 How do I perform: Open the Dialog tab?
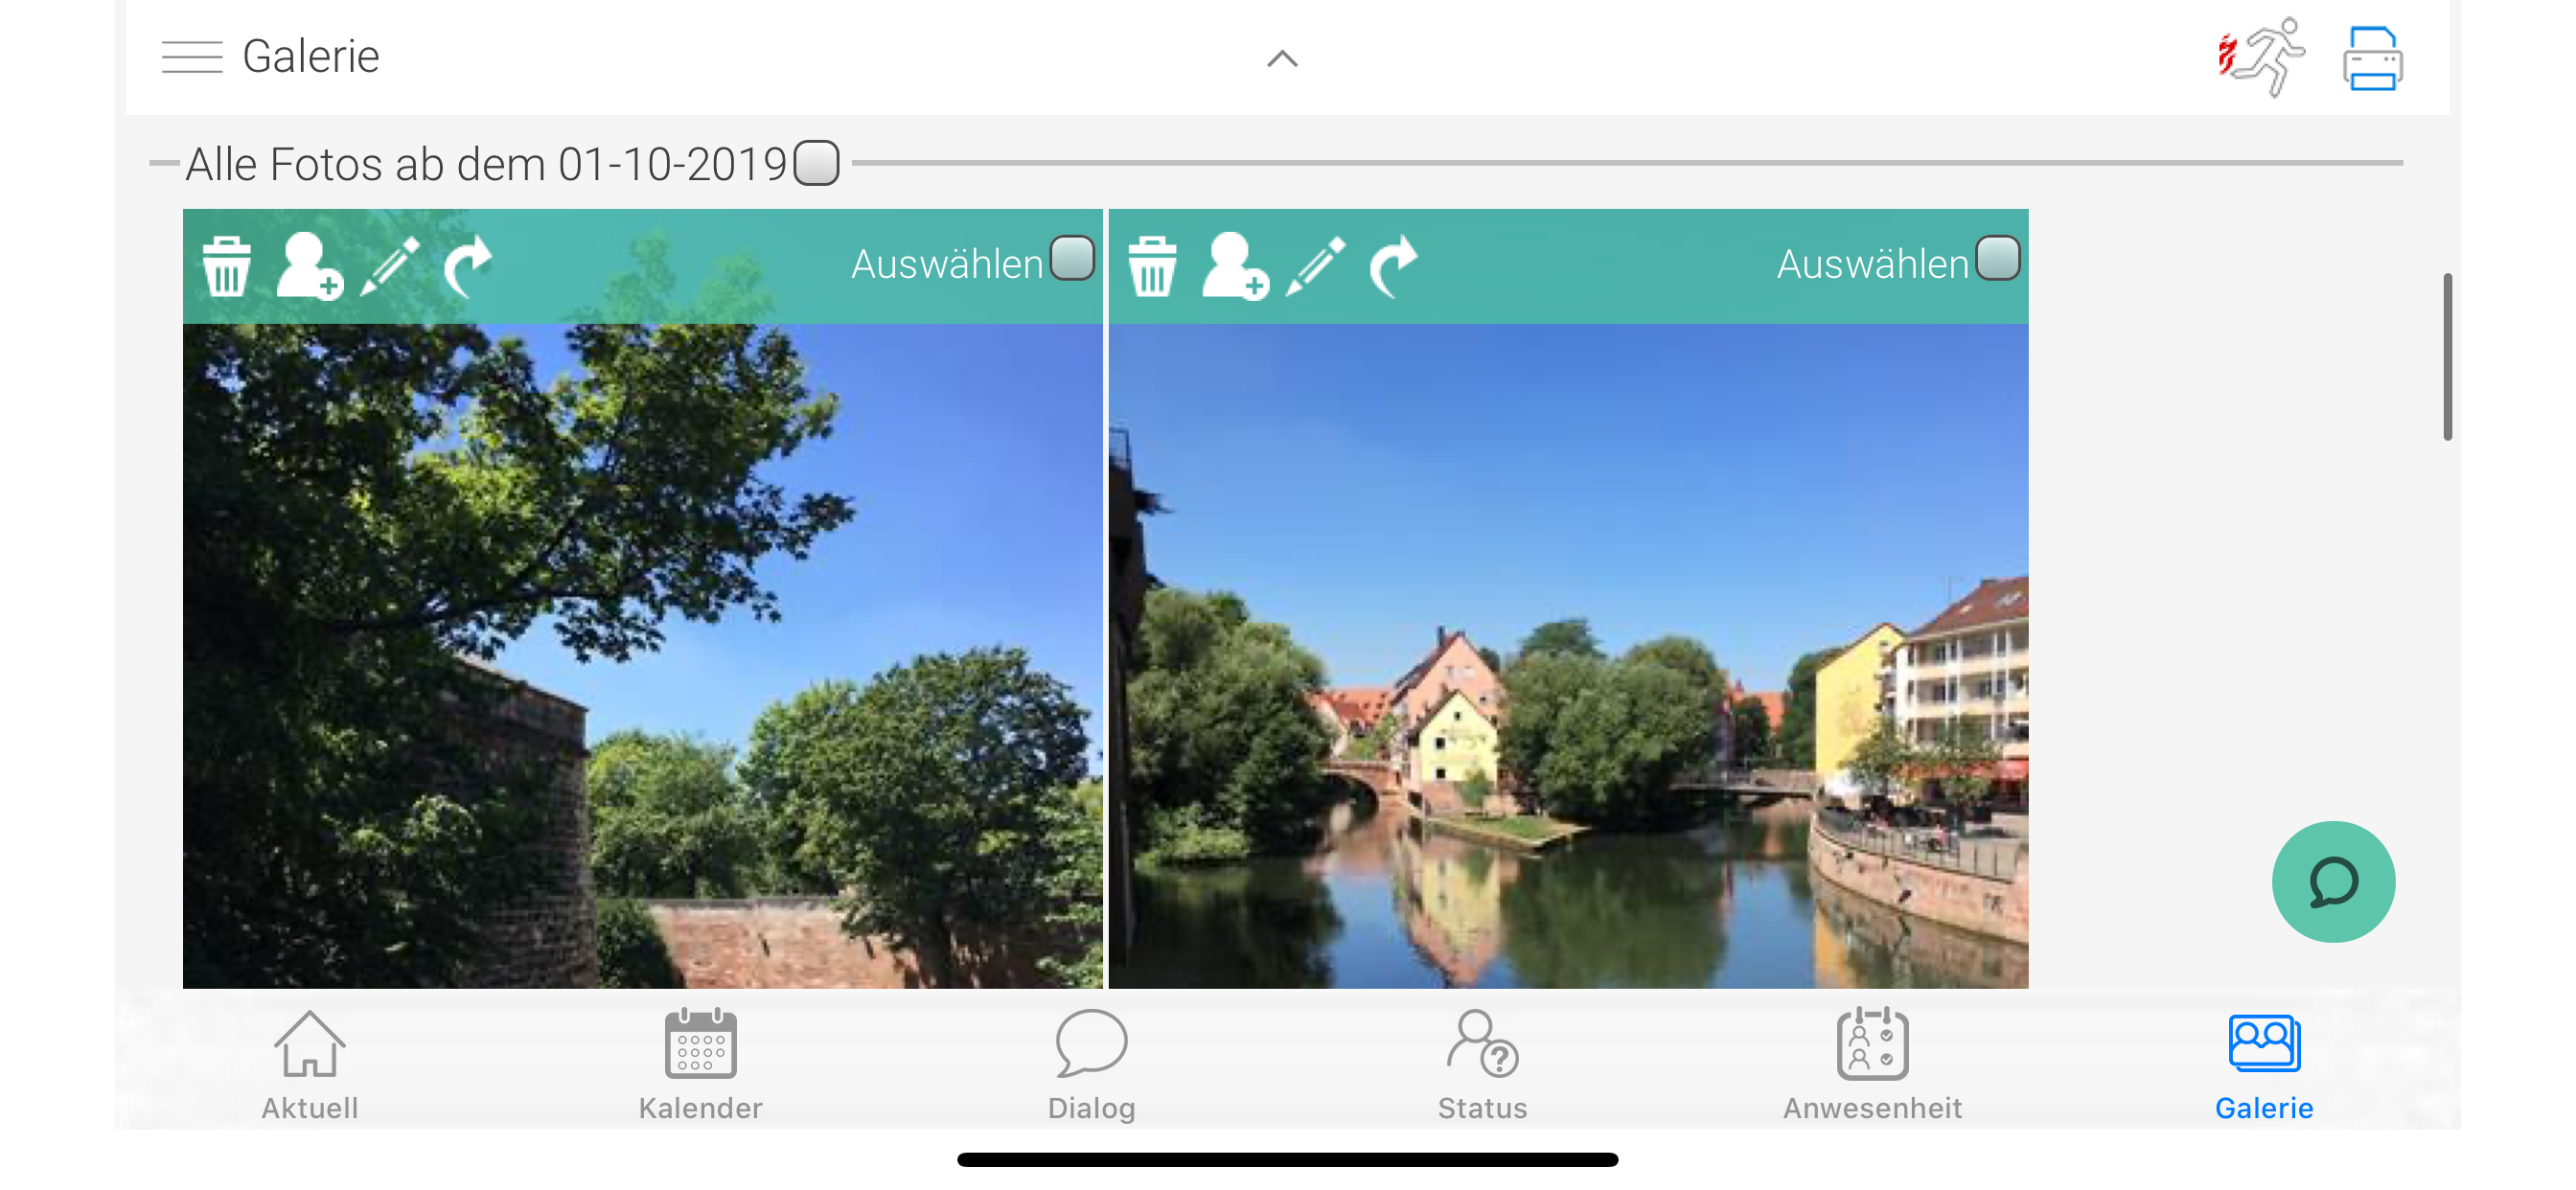(1091, 1065)
